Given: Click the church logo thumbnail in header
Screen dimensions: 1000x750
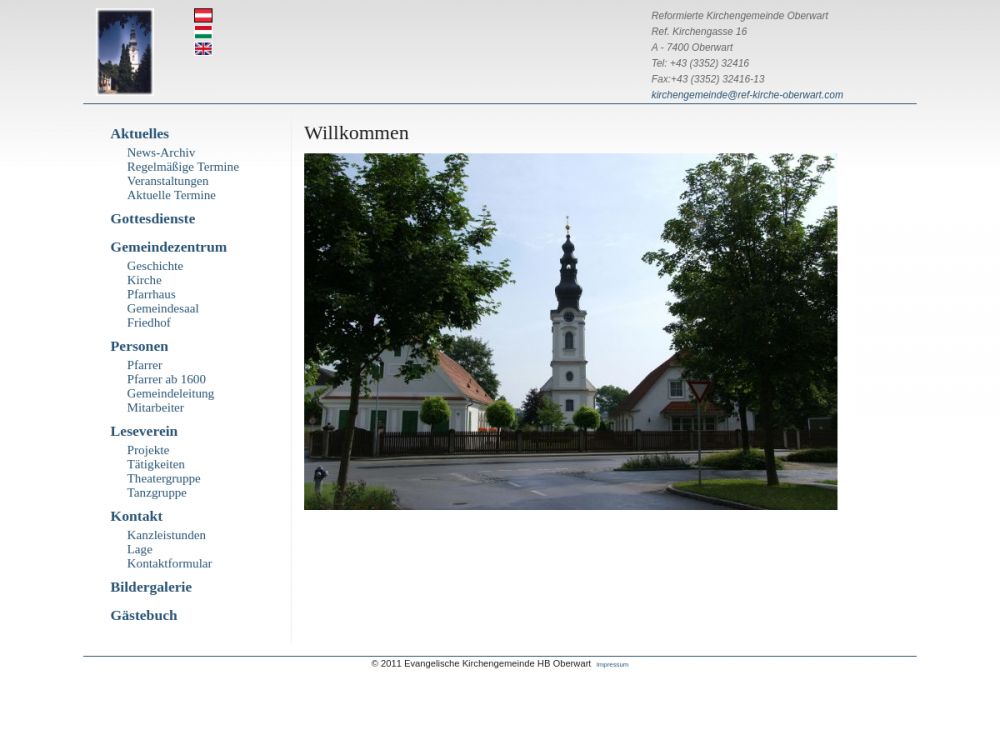Looking at the screenshot, I should (125, 52).
